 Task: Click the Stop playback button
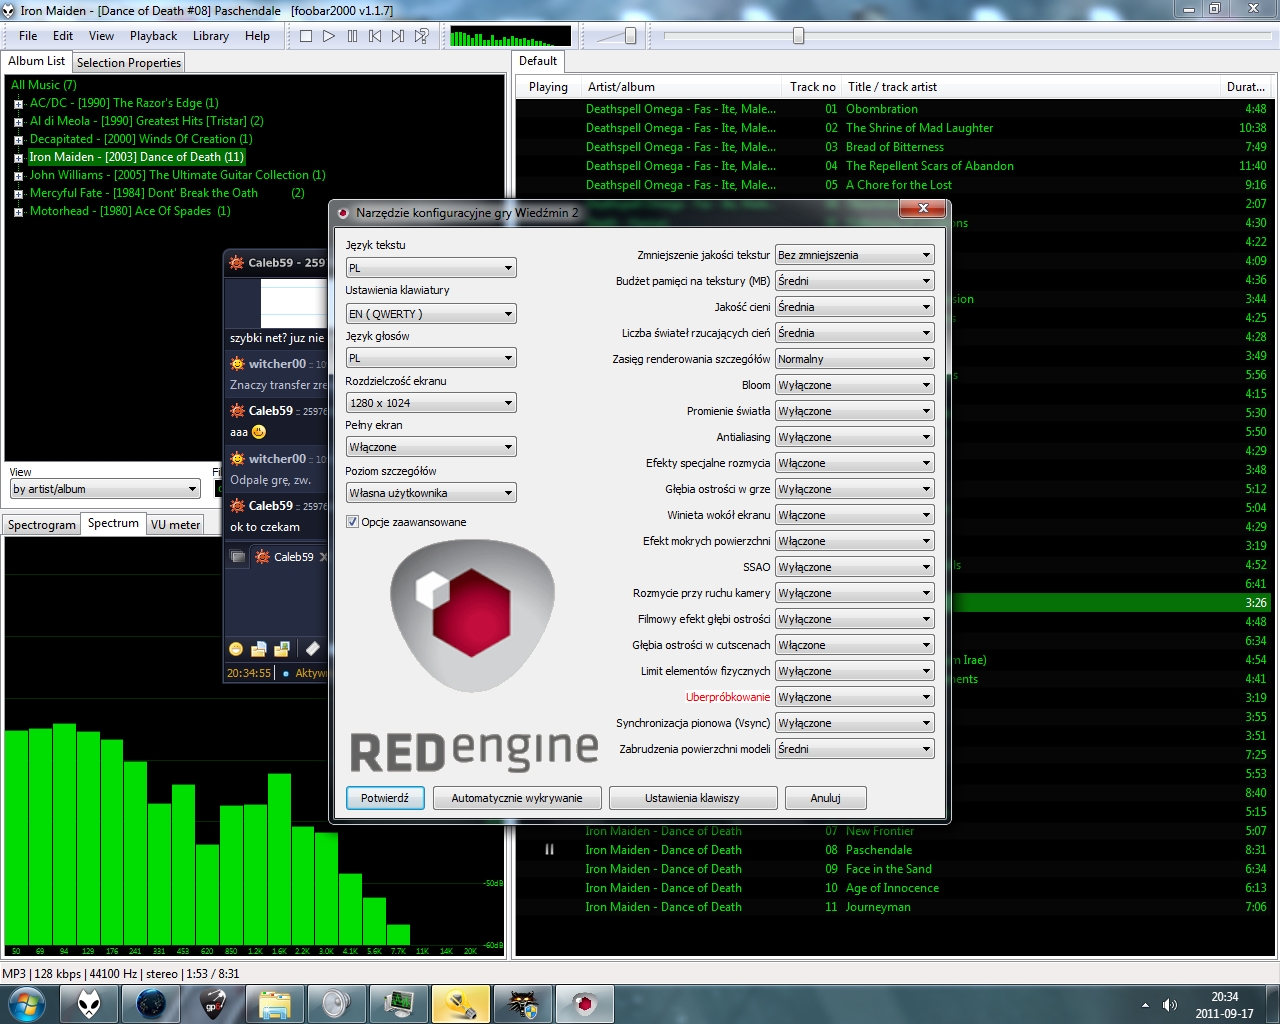(306, 36)
